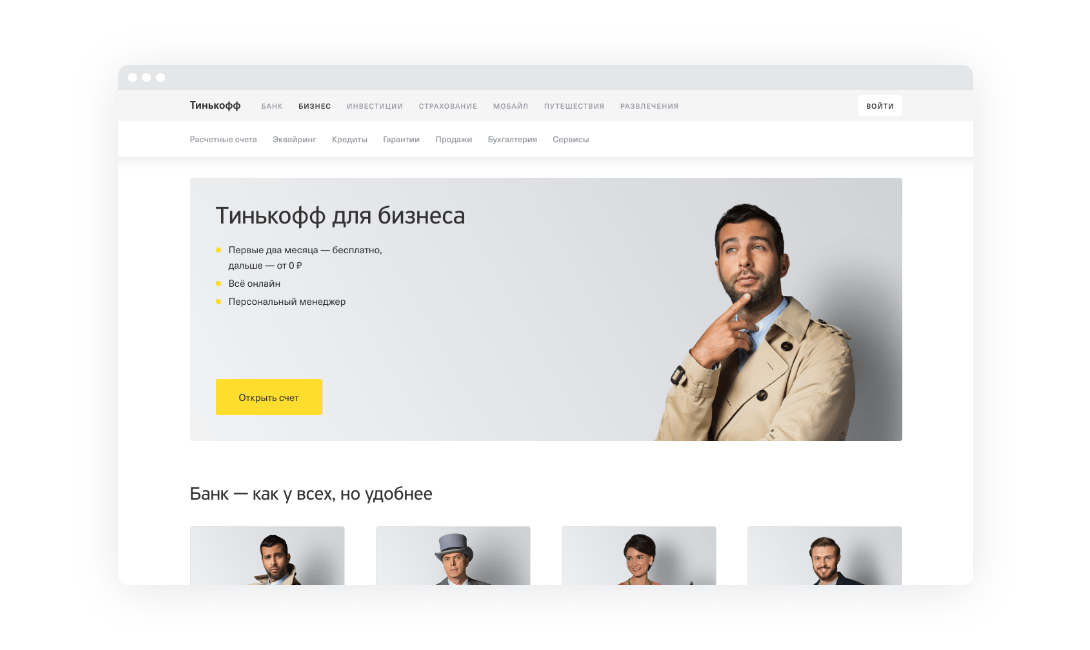Open ПУТЕШЕСТВИЯ in top navigation
The width and height of the screenshot is (1090, 650).
click(x=574, y=106)
